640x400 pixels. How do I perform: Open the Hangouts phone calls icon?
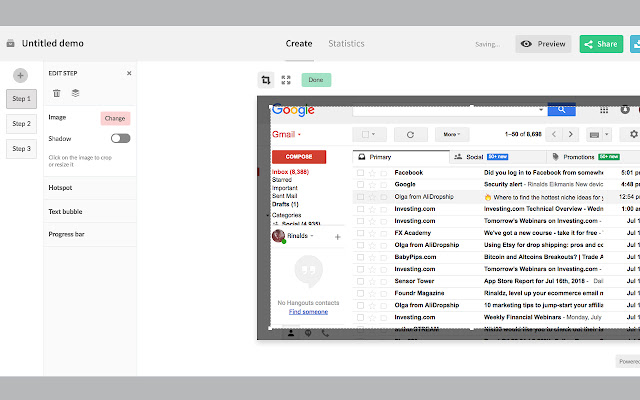tap(325, 333)
